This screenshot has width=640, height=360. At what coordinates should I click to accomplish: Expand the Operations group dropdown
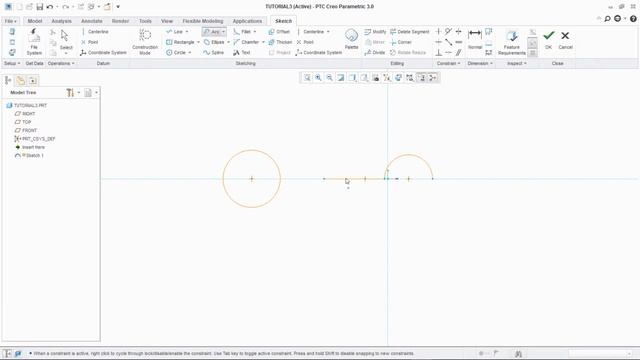[x=61, y=63]
